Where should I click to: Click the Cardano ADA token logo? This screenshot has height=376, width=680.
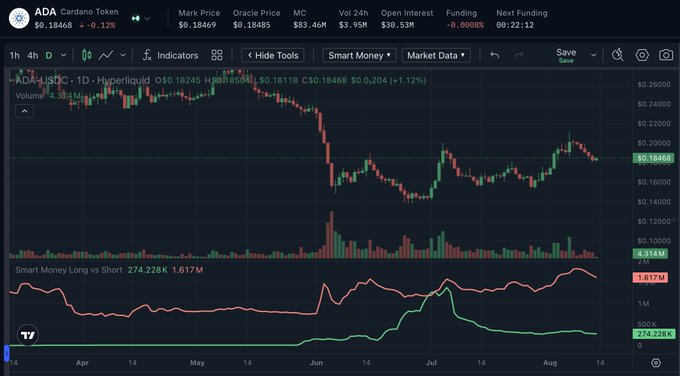(x=19, y=19)
